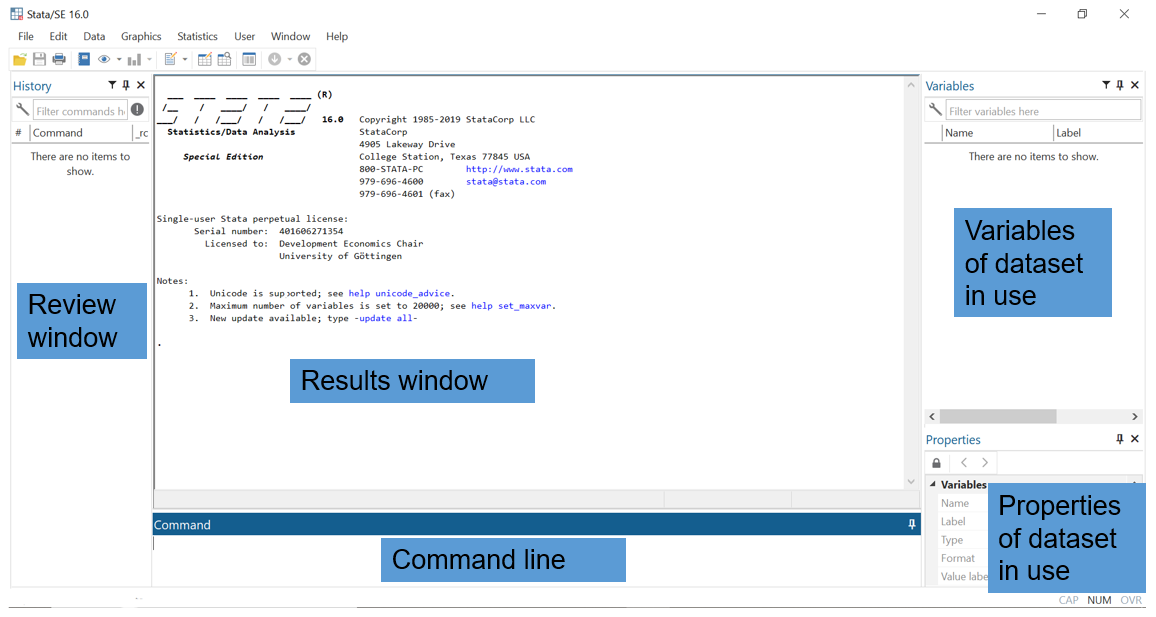This screenshot has width=1156, height=617.
Task: Open the dropdown next to the Viewer icon
Action: pyautogui.click(x=119, y=59)
